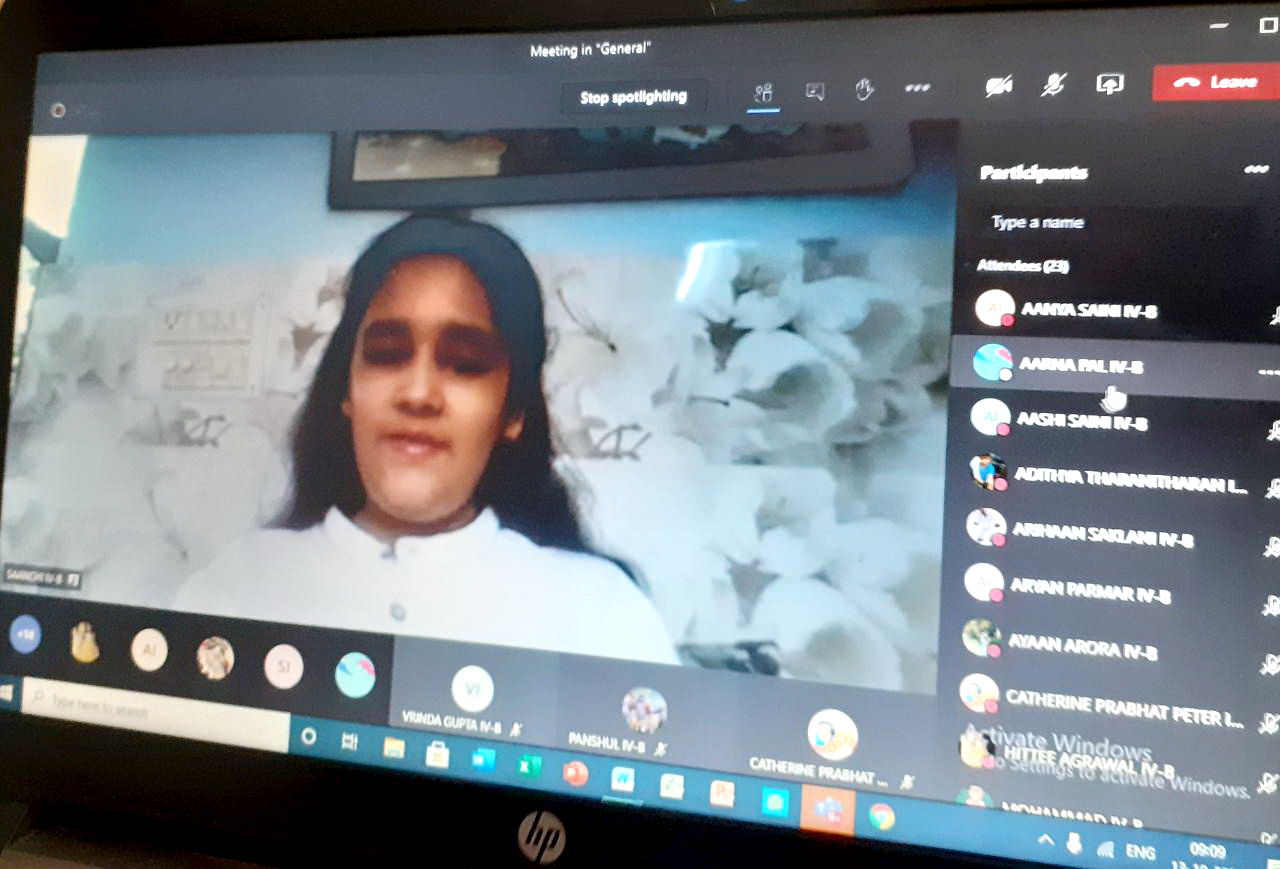This screenshot has height=869, width=1280.
Task: Open Participants panel more options ellipsis
Action: [x=1256, y=169]
